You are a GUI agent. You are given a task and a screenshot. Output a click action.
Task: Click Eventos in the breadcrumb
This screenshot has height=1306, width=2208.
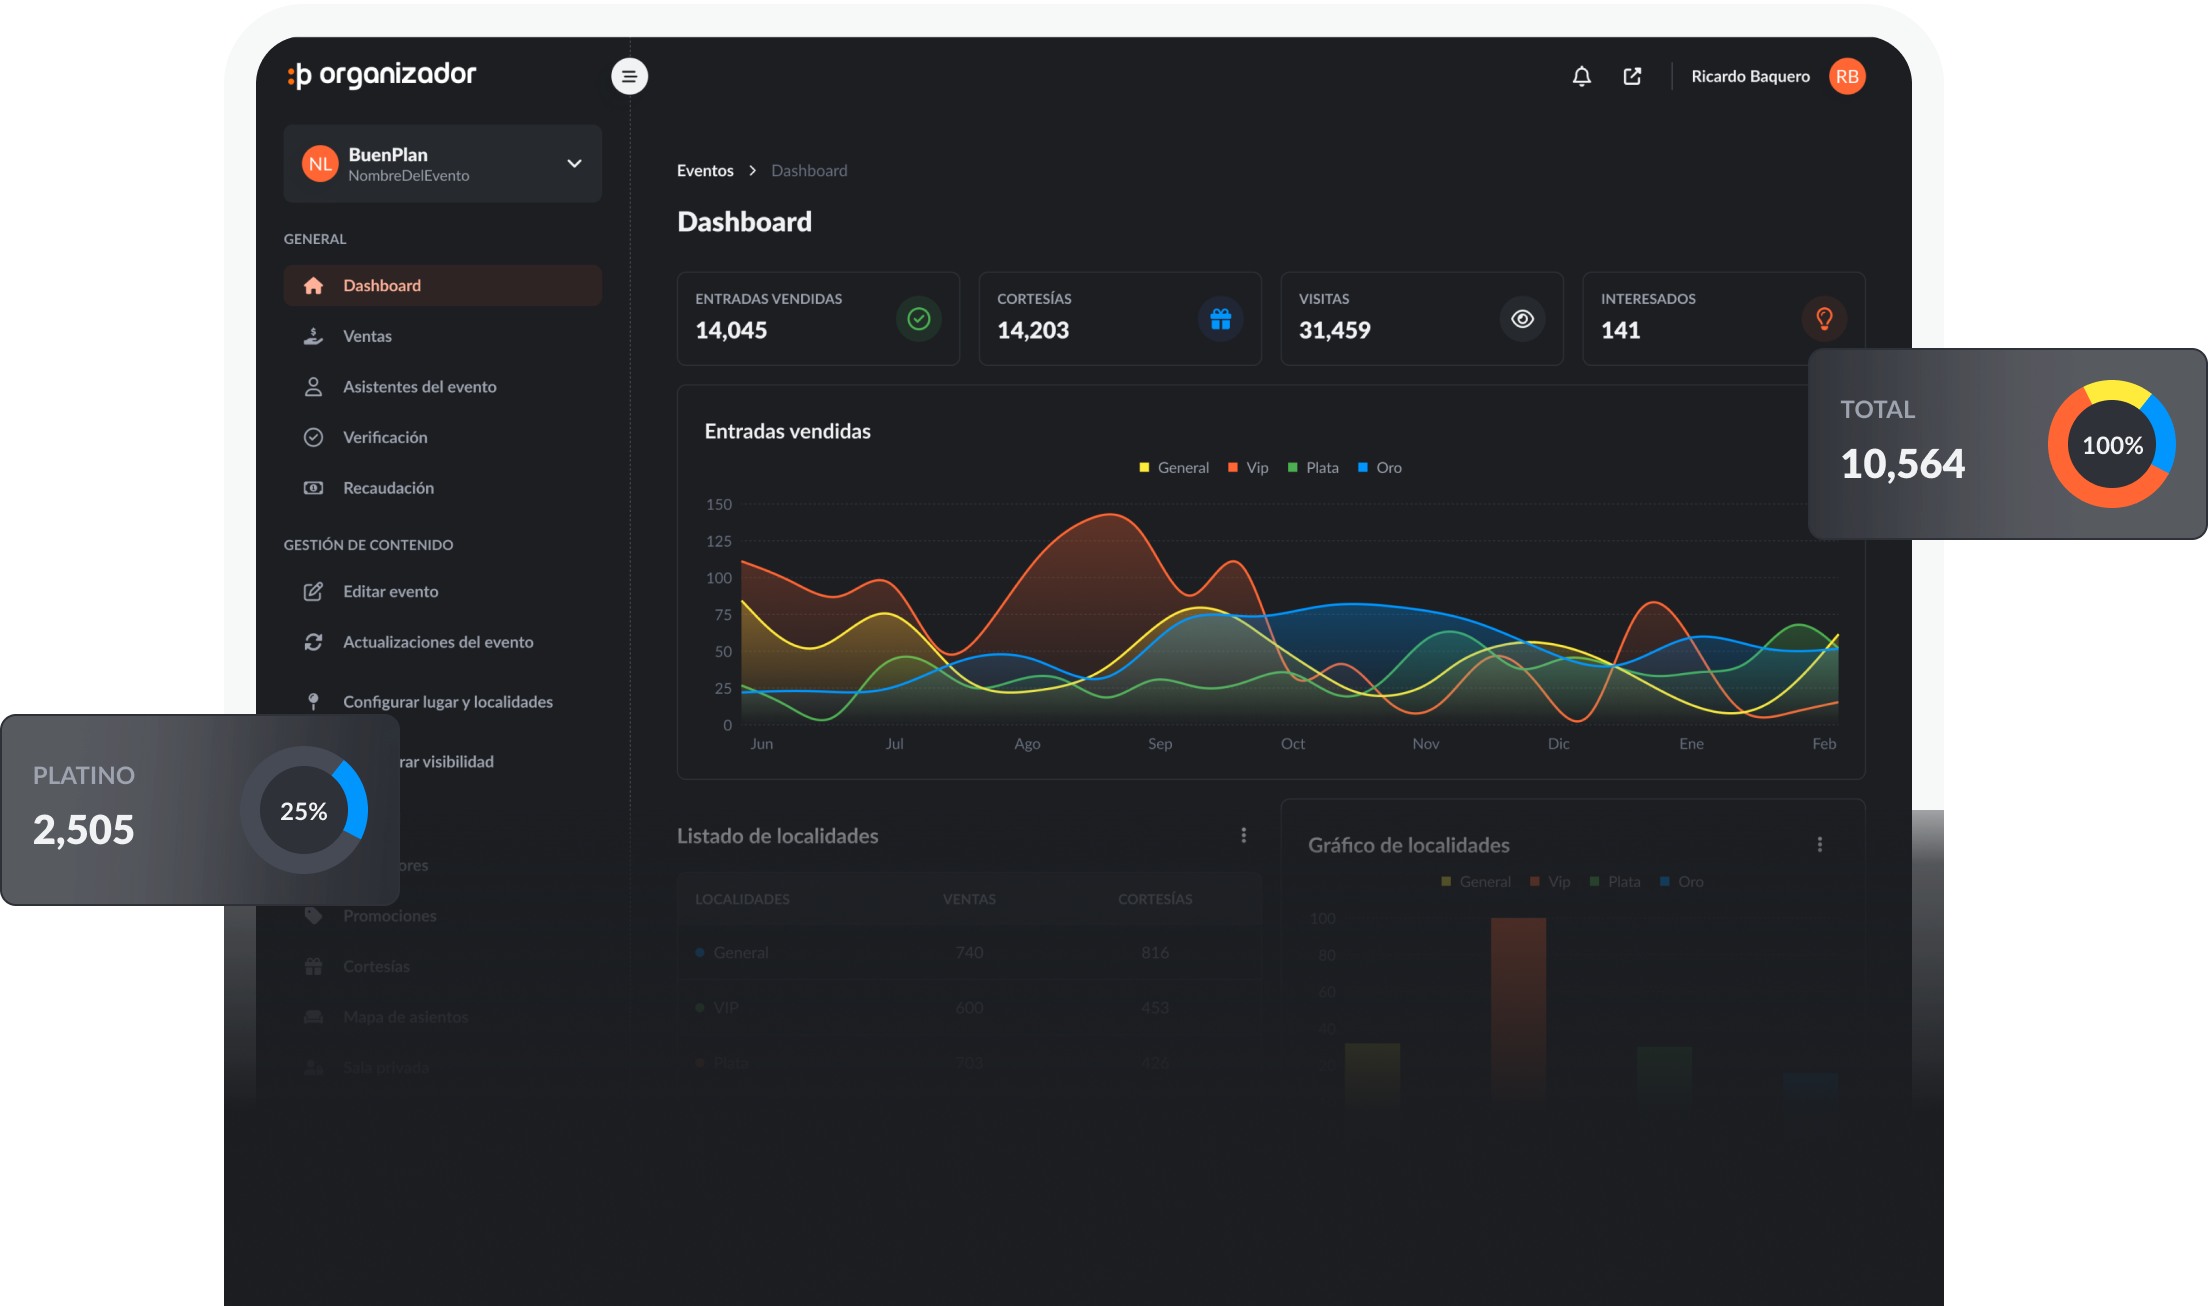point(704,170)
